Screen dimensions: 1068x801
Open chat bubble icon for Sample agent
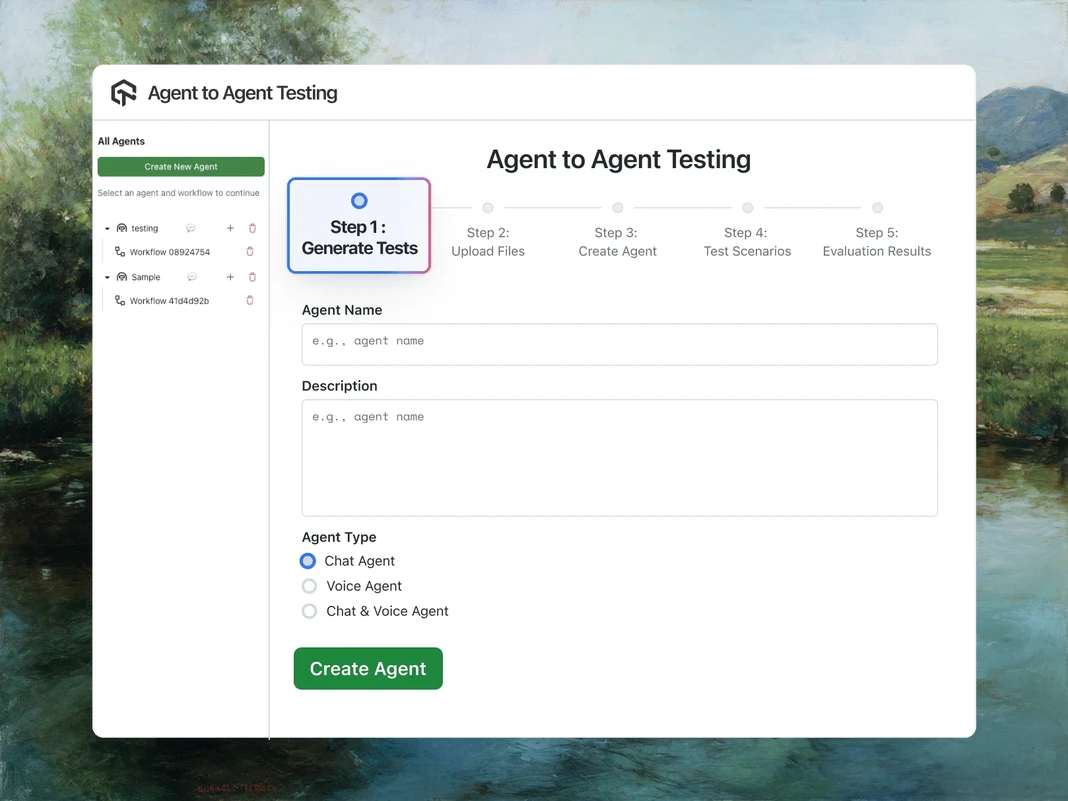(192, 277)
